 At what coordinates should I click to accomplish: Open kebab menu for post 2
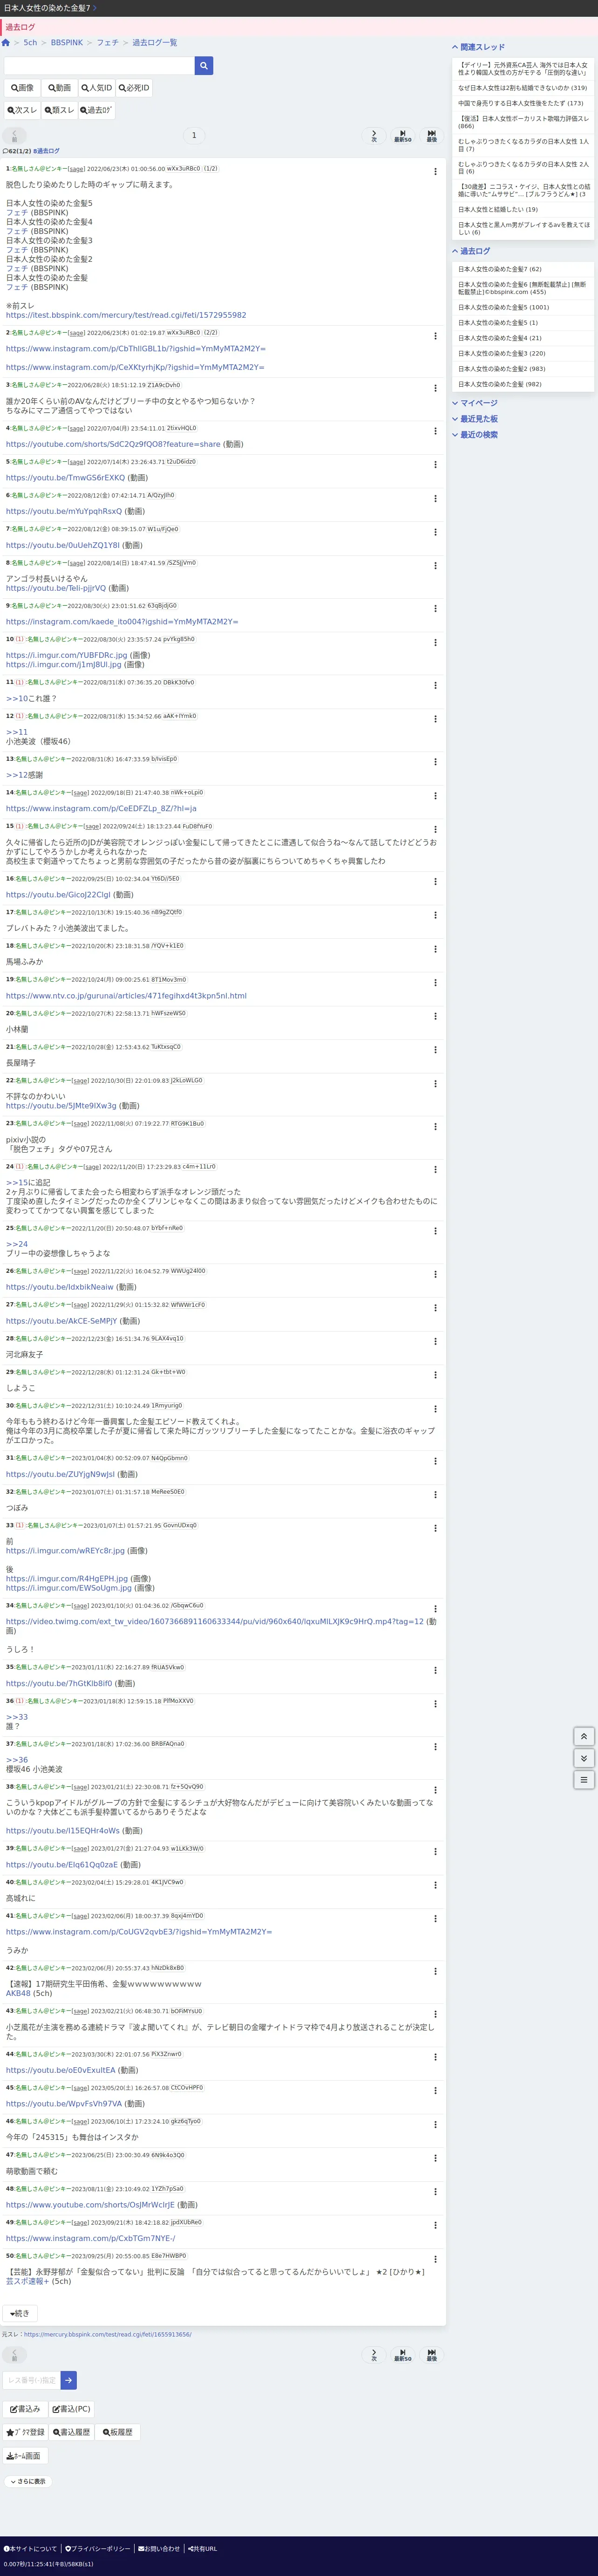click(435, 336)
